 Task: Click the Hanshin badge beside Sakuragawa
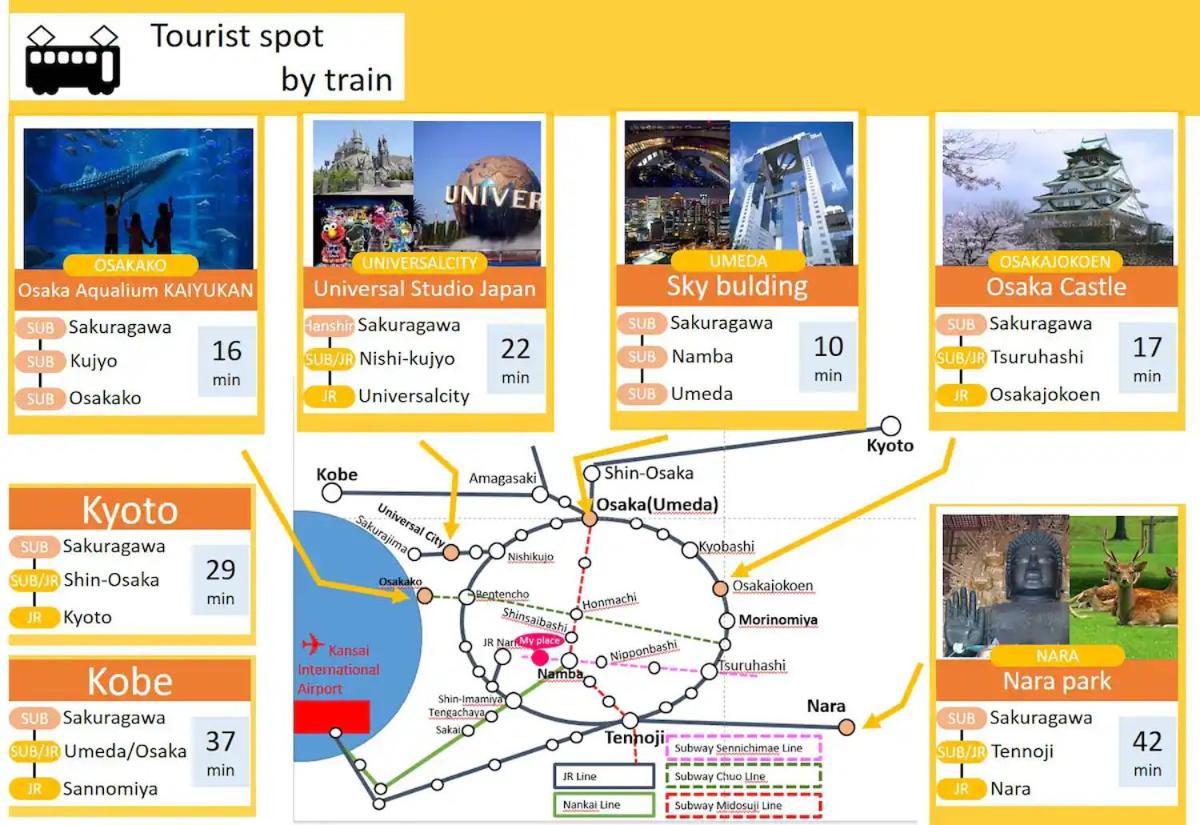click(329, 325)
